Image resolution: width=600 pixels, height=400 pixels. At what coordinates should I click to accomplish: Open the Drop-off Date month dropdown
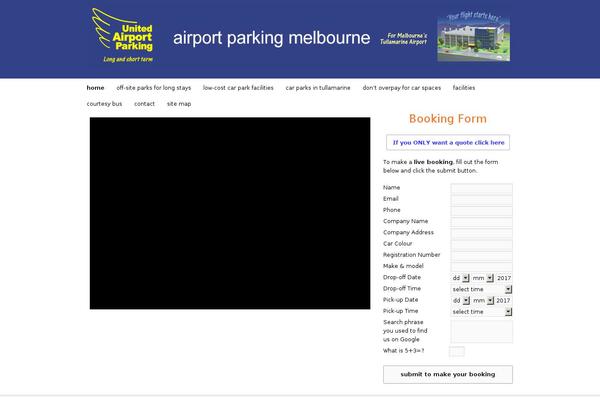[x=482, y=278]
